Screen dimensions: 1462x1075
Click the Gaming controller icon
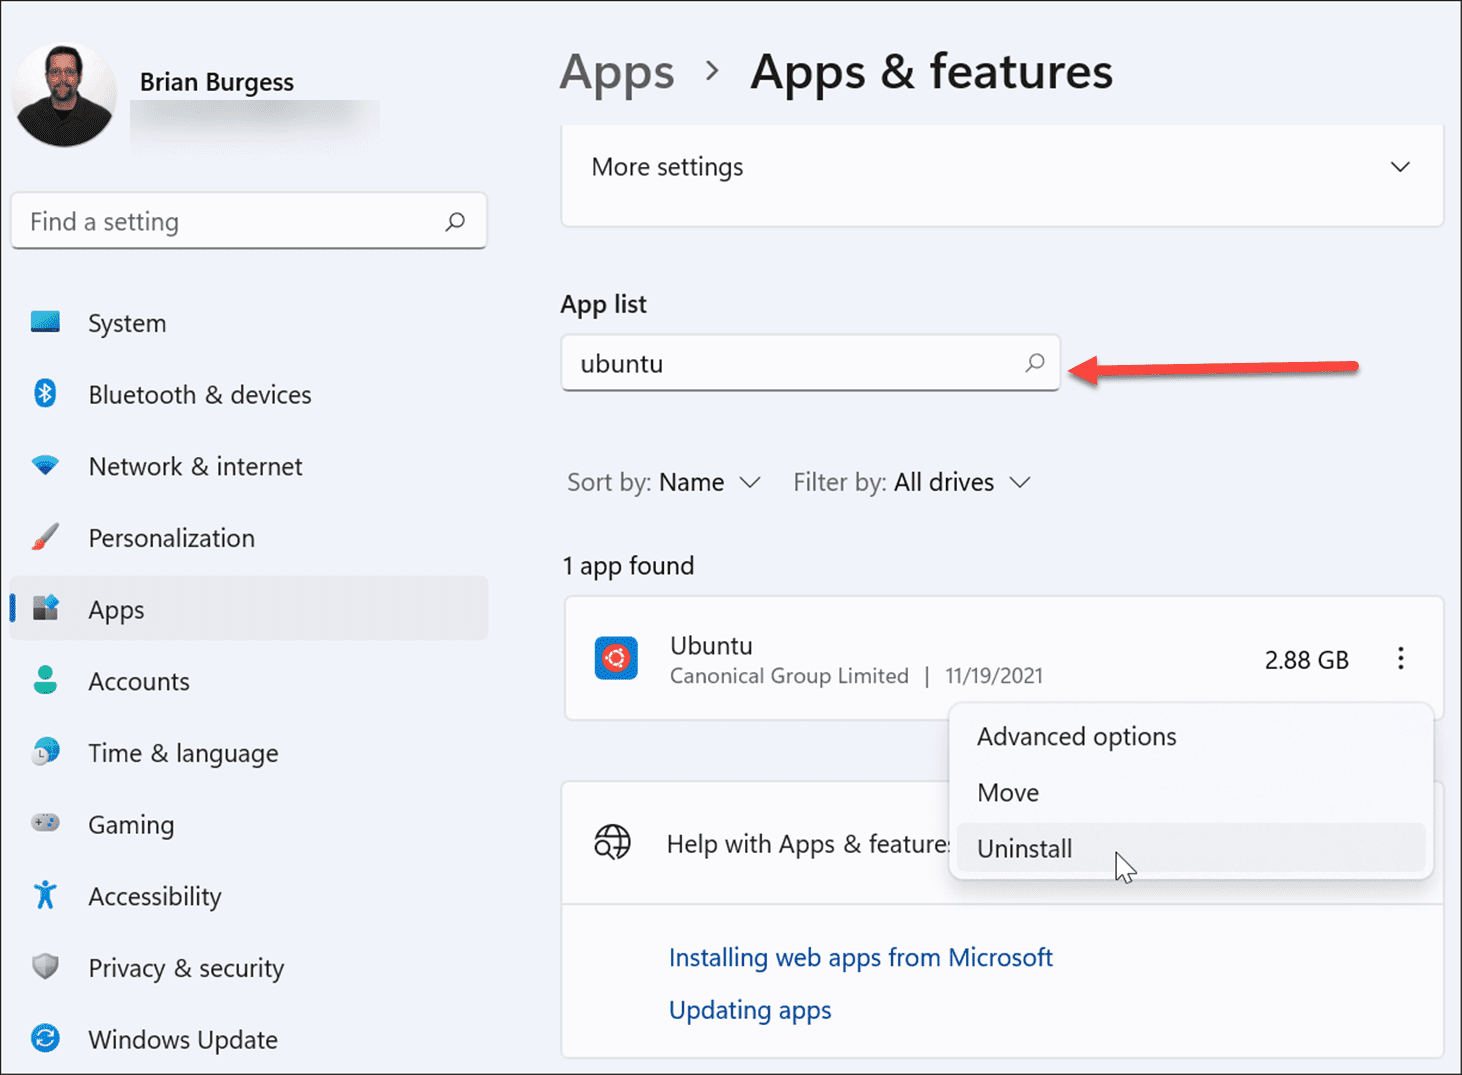coord(45,823)
